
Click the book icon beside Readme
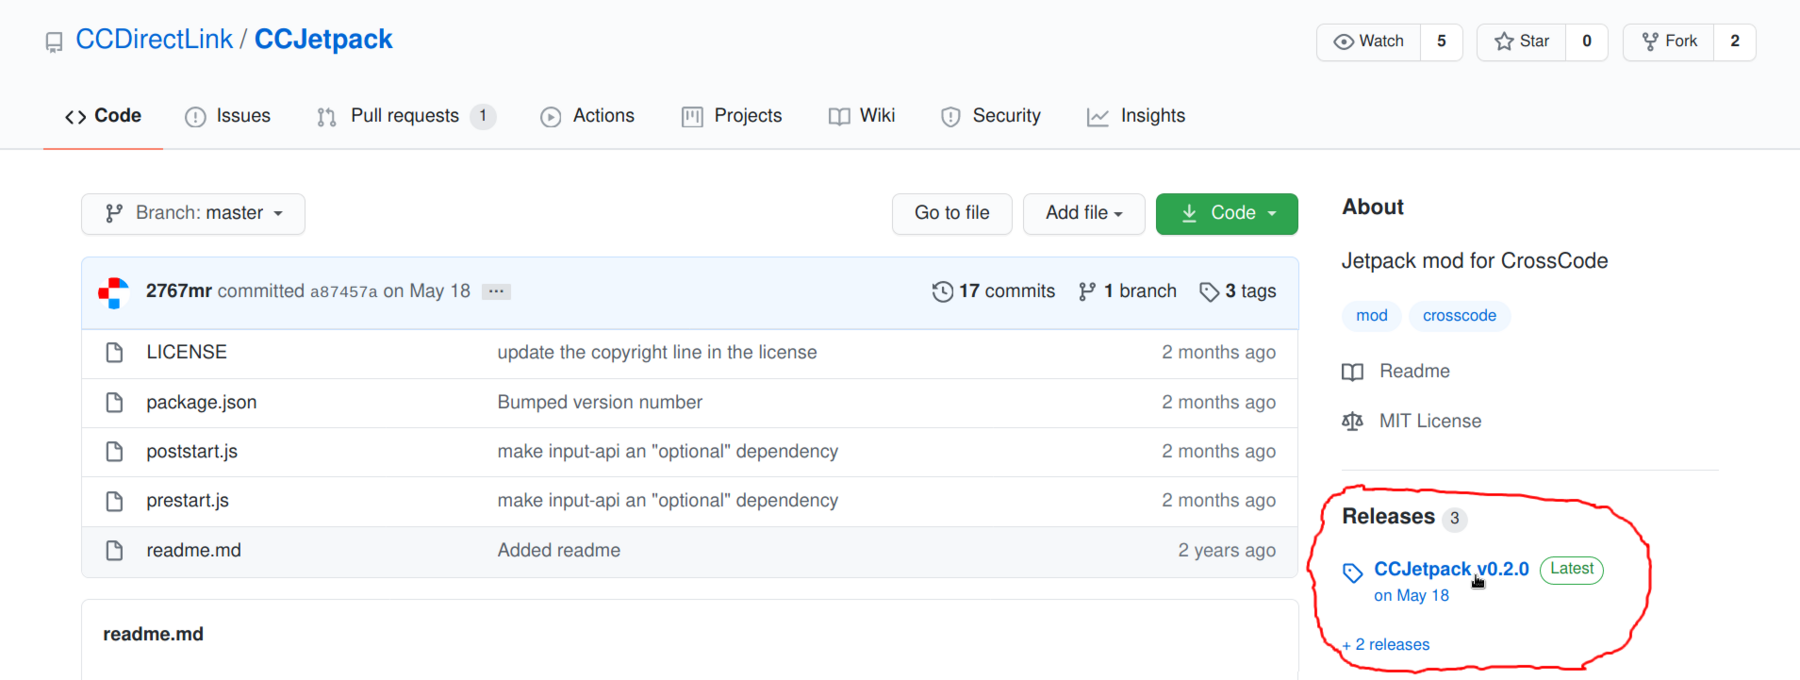(1352, 372)
